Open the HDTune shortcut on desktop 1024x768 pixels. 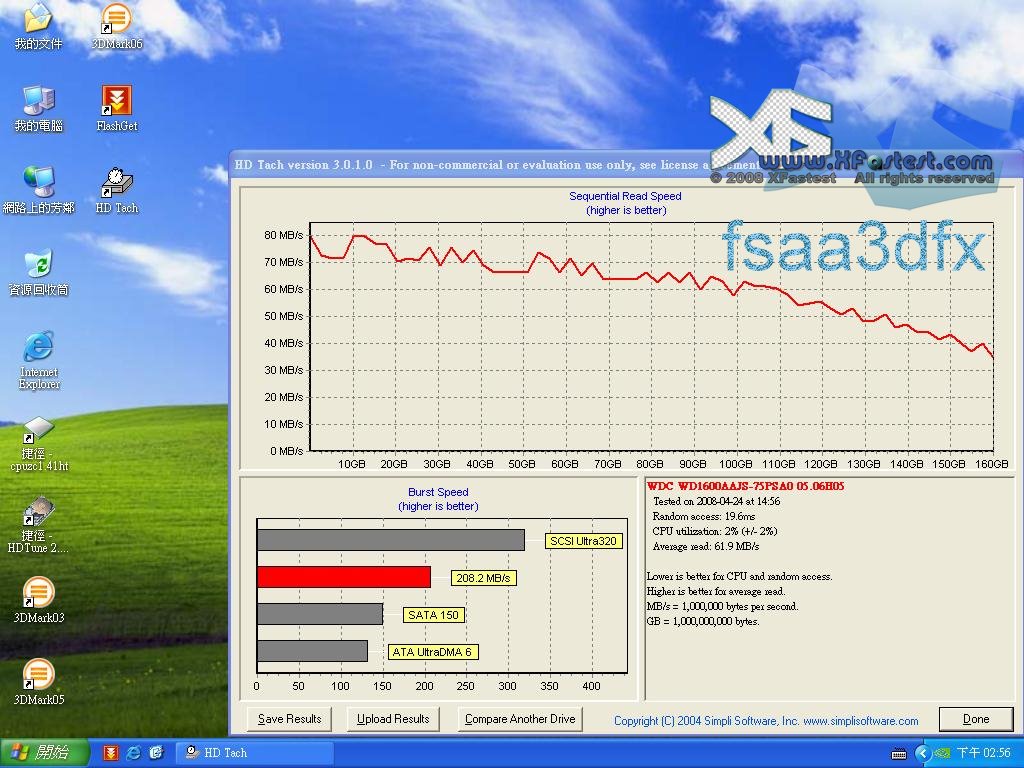38,512
